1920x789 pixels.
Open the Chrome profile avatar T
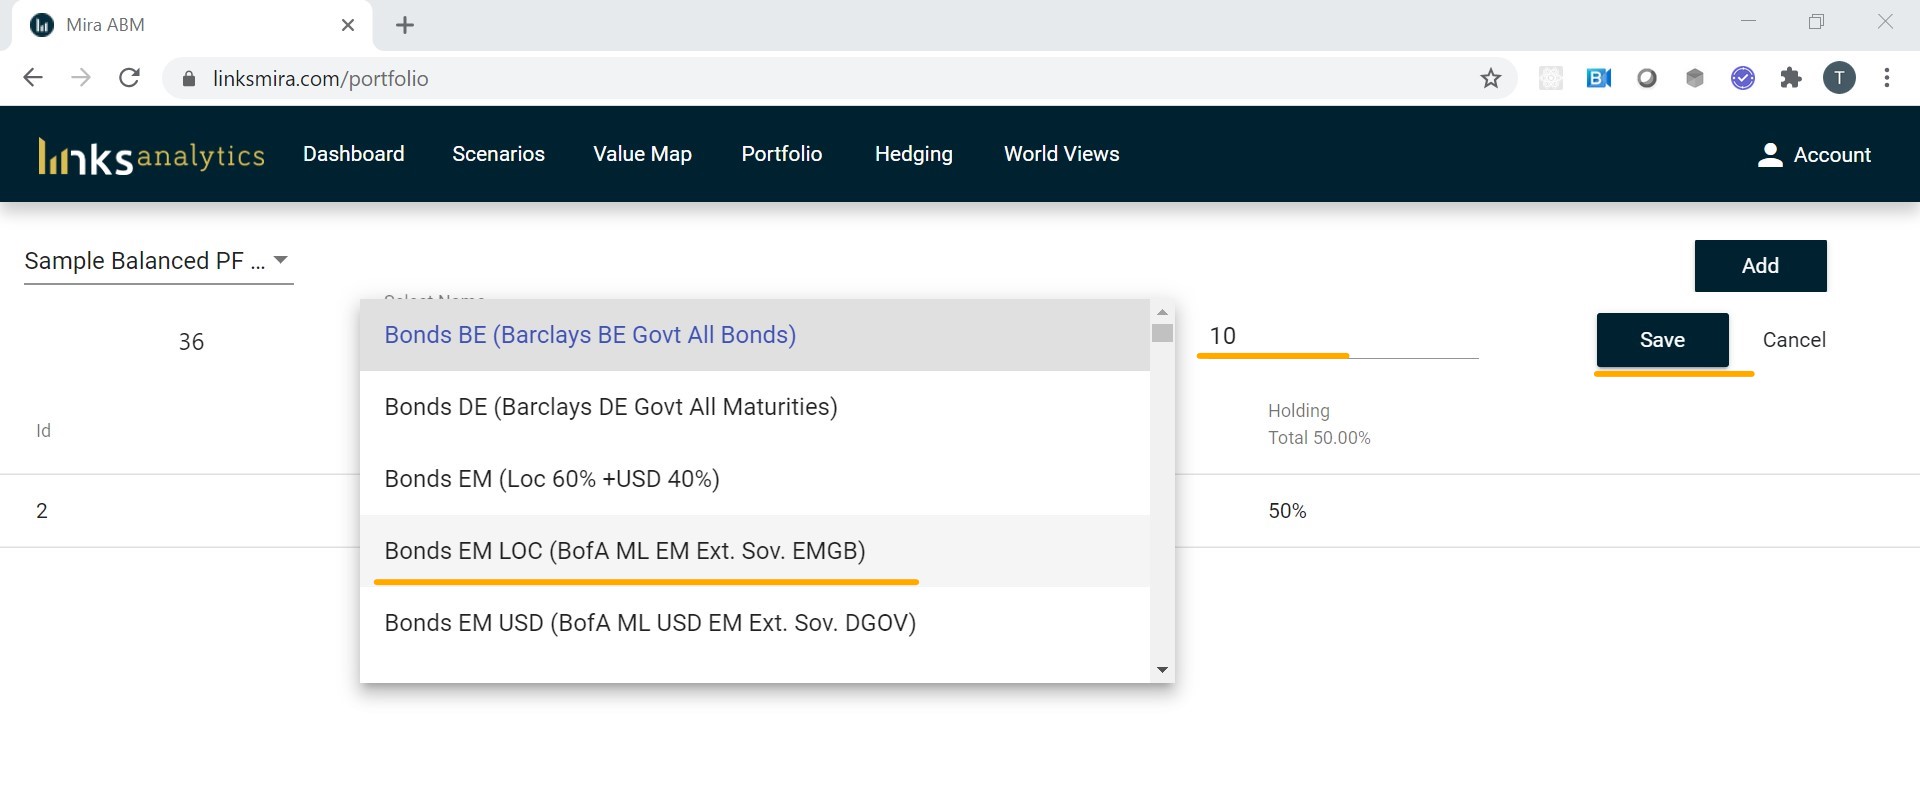click(x=1839, y=78)
